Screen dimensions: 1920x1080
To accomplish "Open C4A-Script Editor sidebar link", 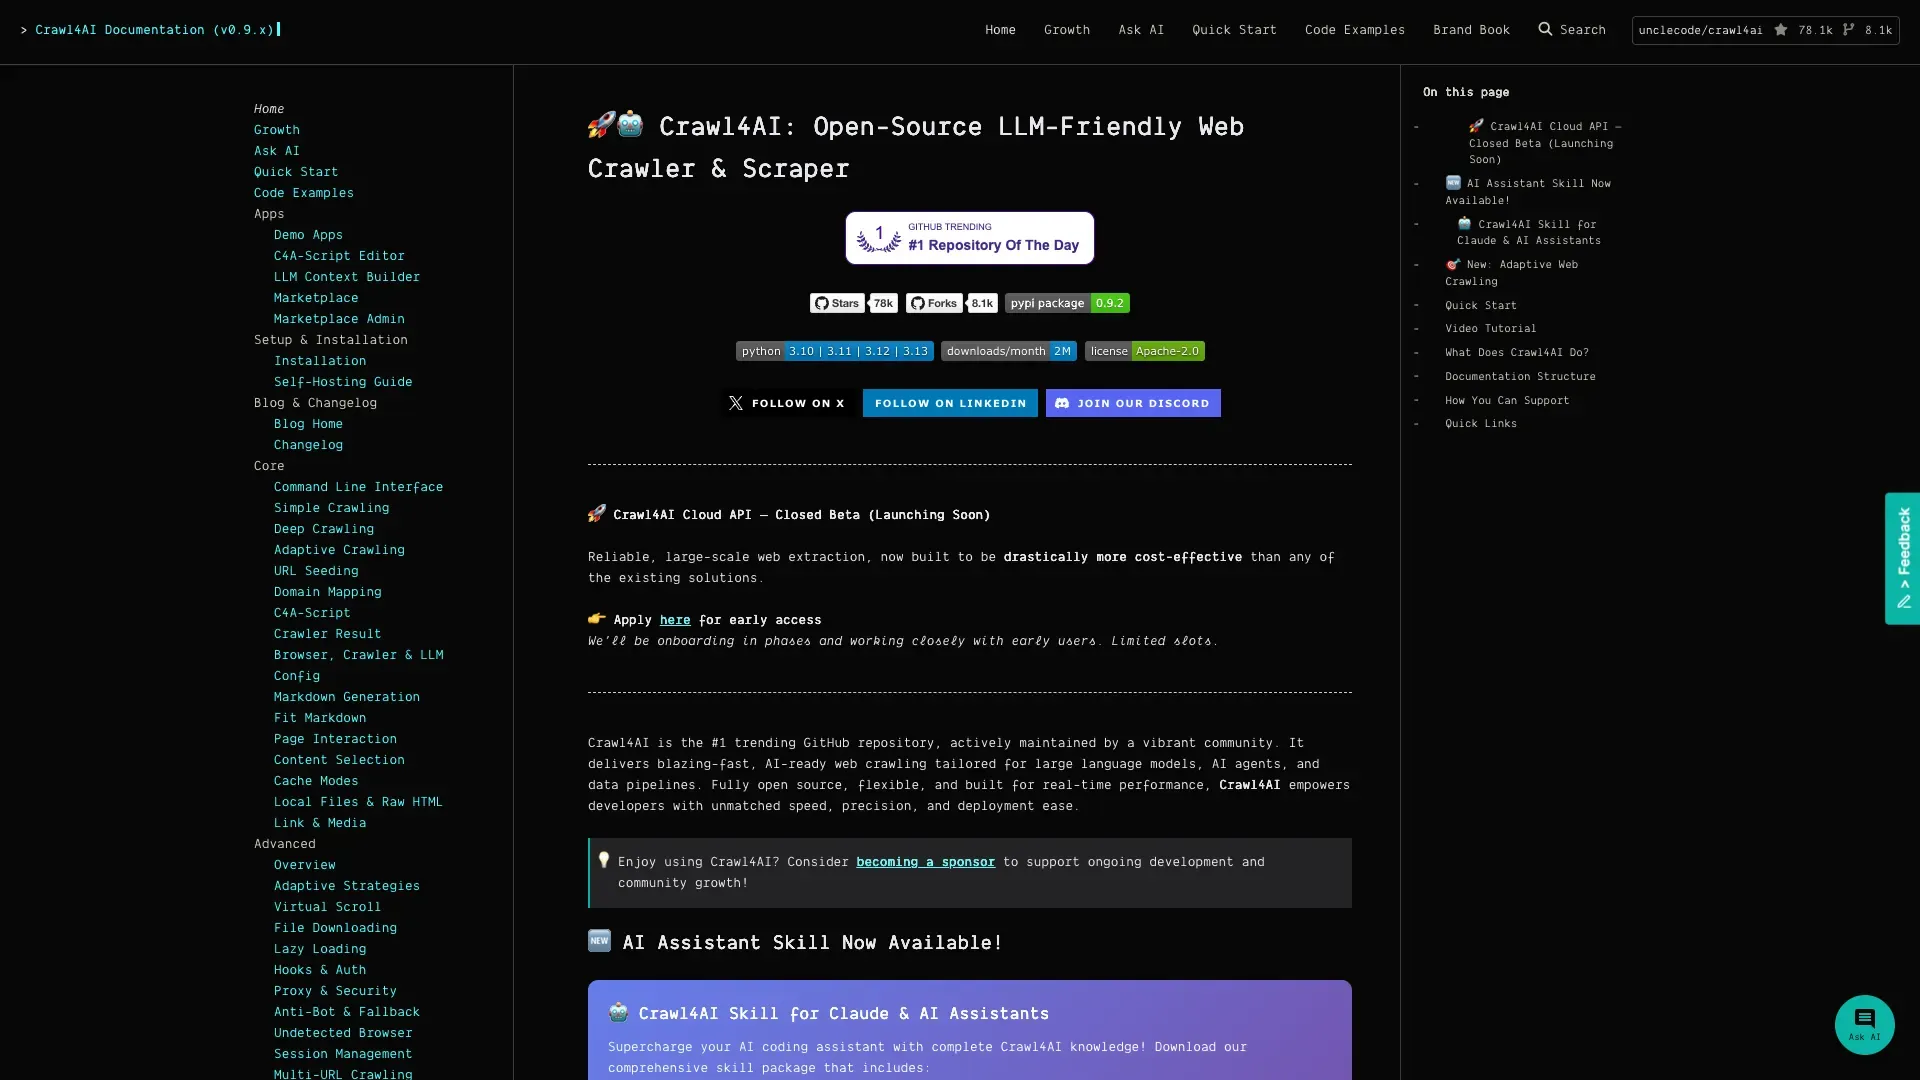I will tap(339, 256).
